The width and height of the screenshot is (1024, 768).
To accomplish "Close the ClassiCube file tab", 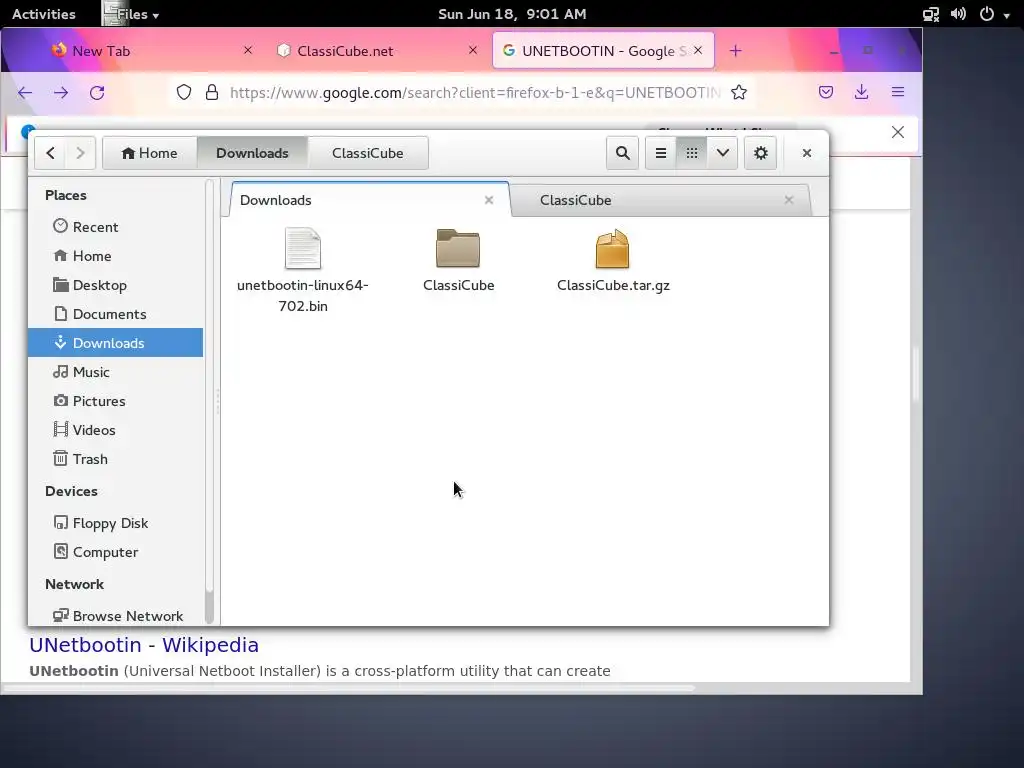I will pyautogui.click(x=789, y=200).
